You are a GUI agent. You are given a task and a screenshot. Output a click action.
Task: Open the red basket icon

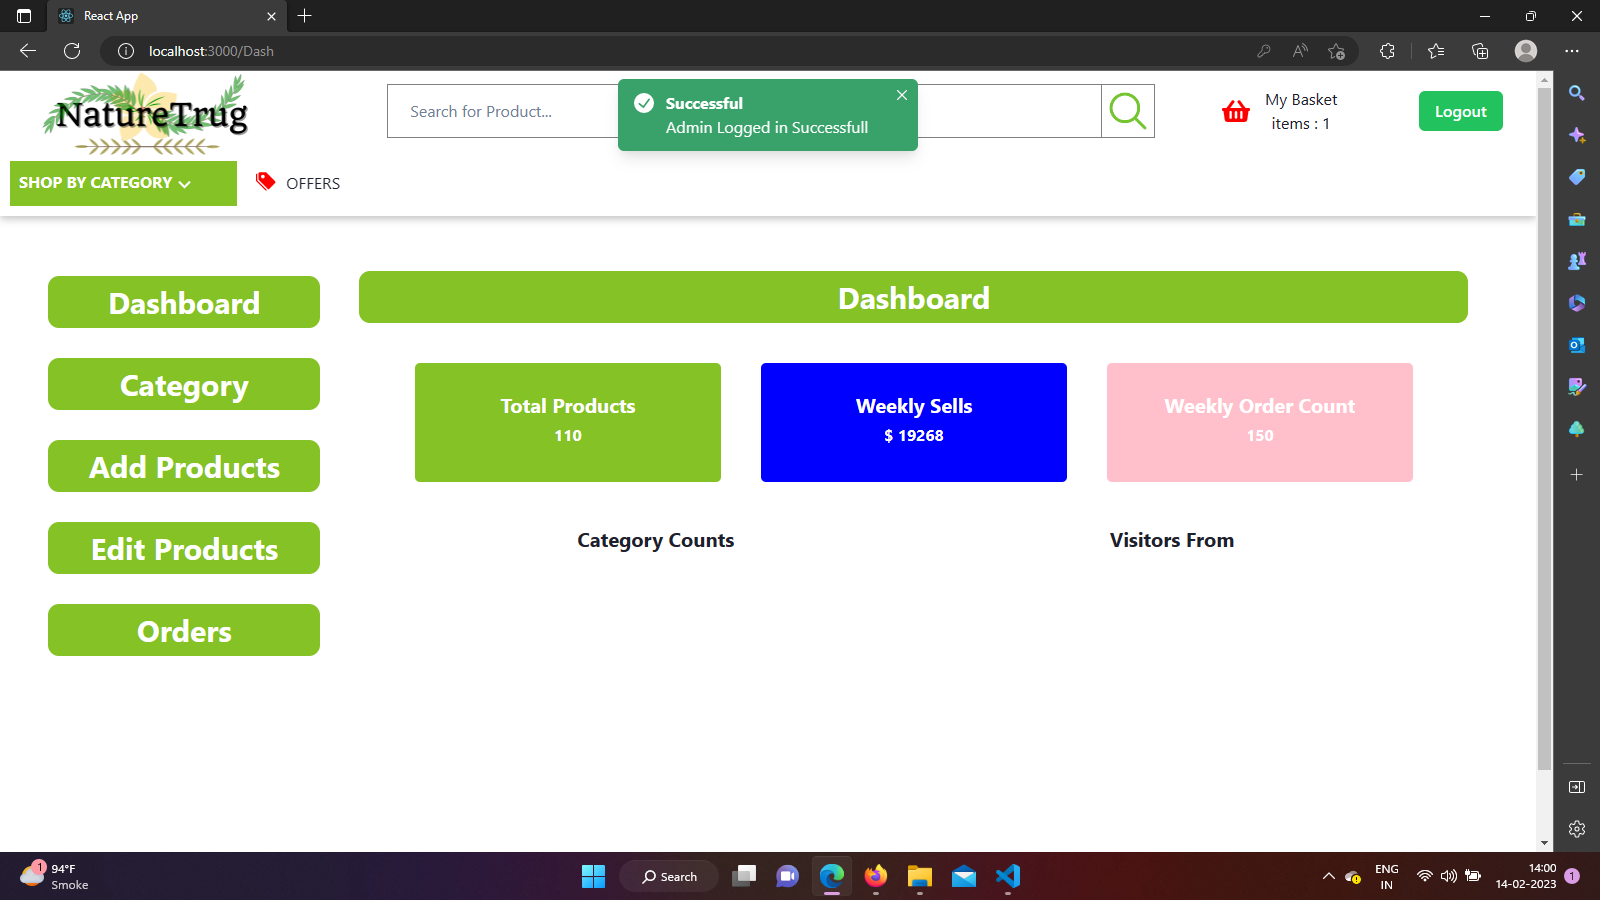pyautogui.click(x=1236, y=111)
